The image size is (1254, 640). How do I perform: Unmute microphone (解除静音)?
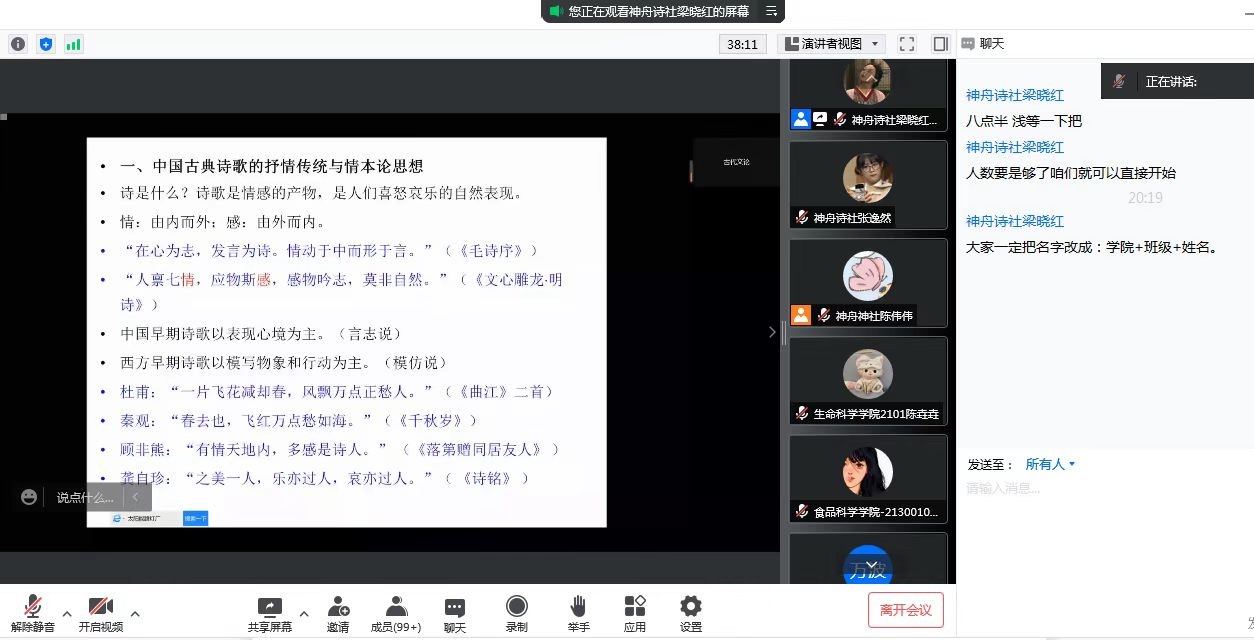33,613
